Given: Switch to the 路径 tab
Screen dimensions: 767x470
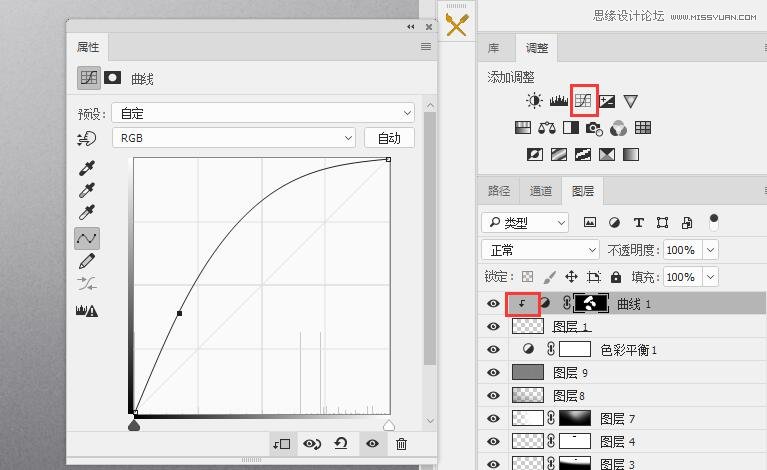Looking at the screenshot, I should (x=499, y=191).
